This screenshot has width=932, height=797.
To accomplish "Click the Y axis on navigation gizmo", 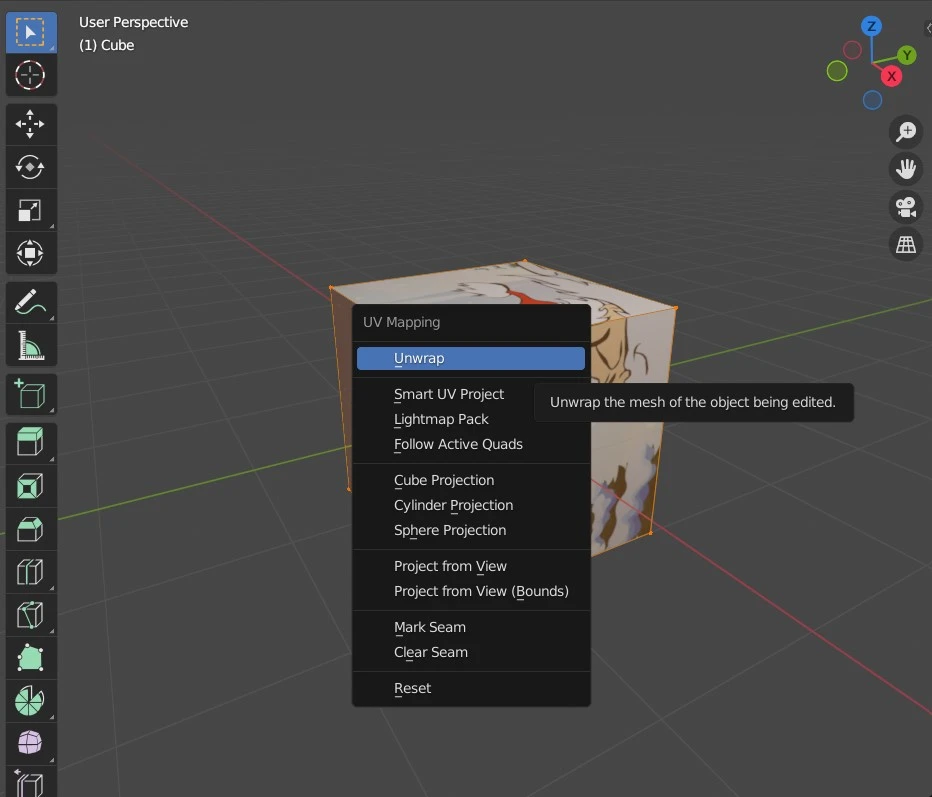I will pos(906,55).
